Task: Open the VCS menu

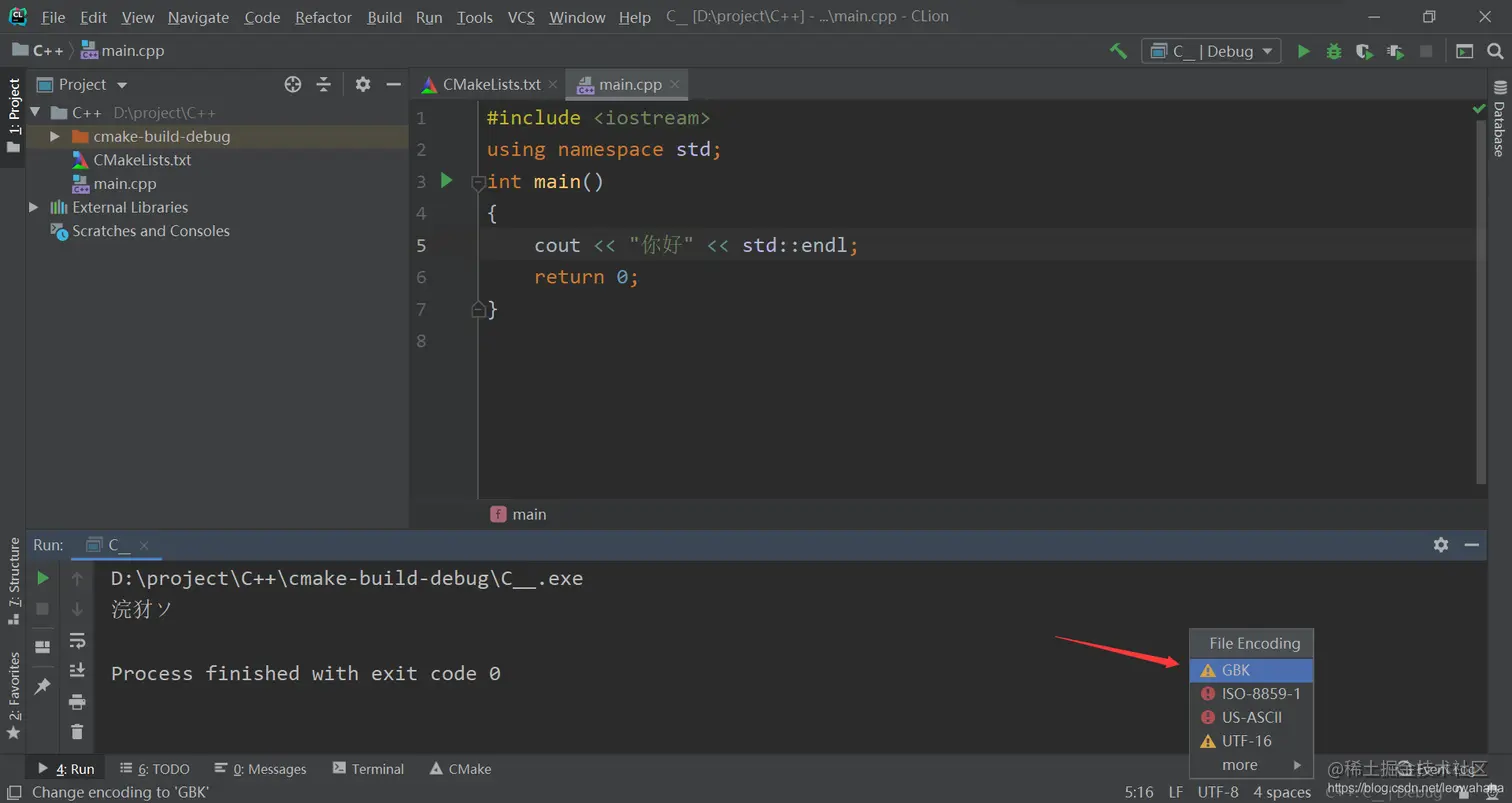Action: point(521,17)
